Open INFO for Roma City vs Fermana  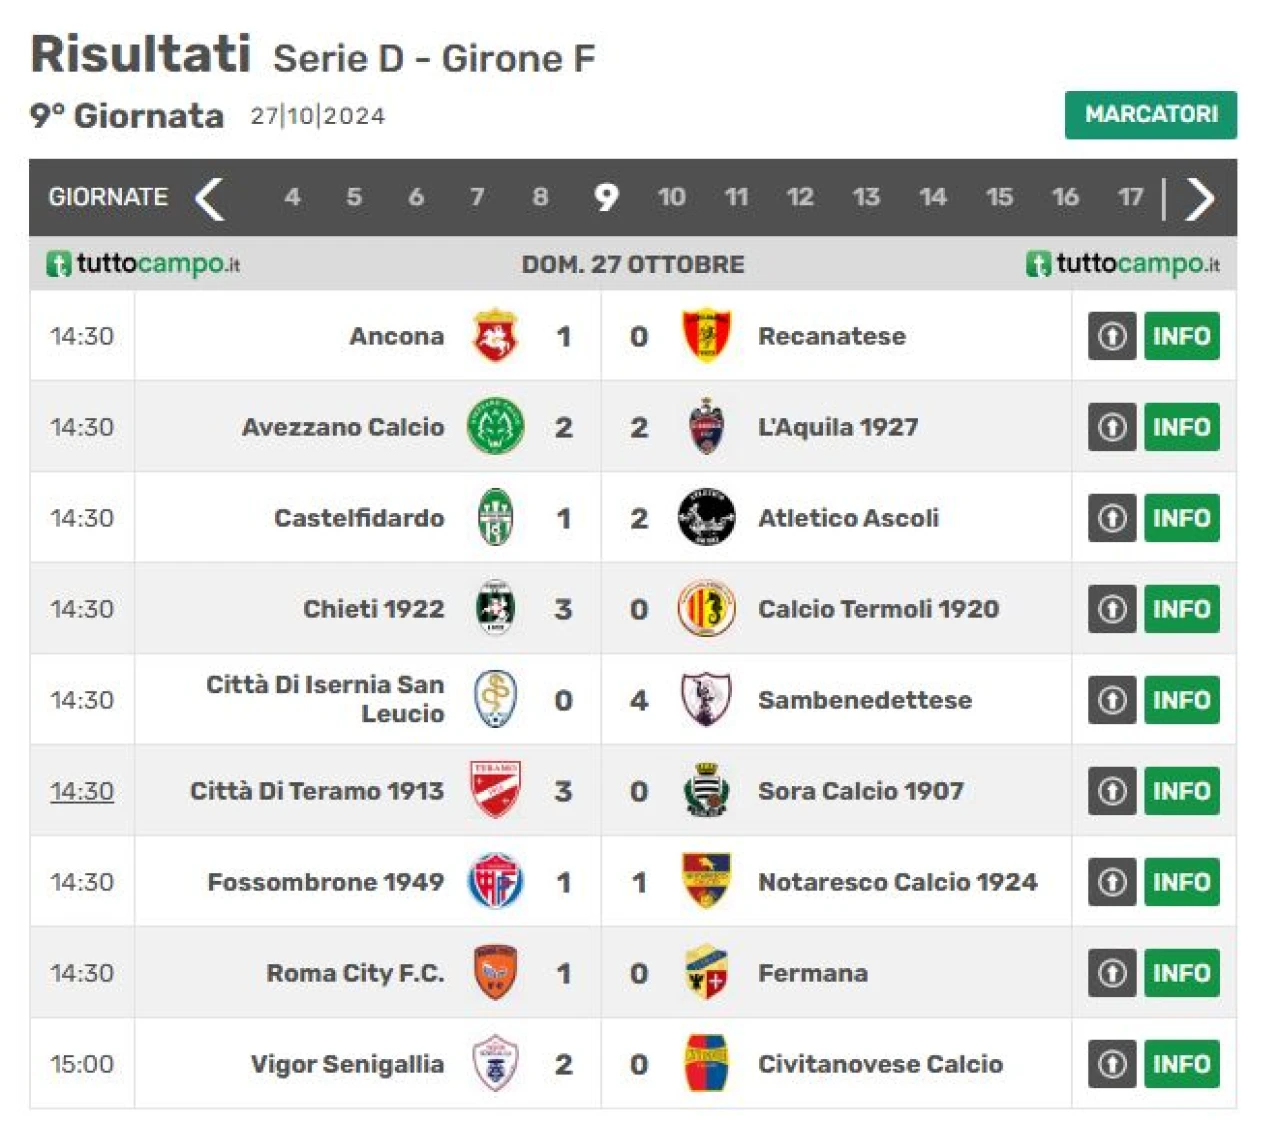coord(1181,973)
